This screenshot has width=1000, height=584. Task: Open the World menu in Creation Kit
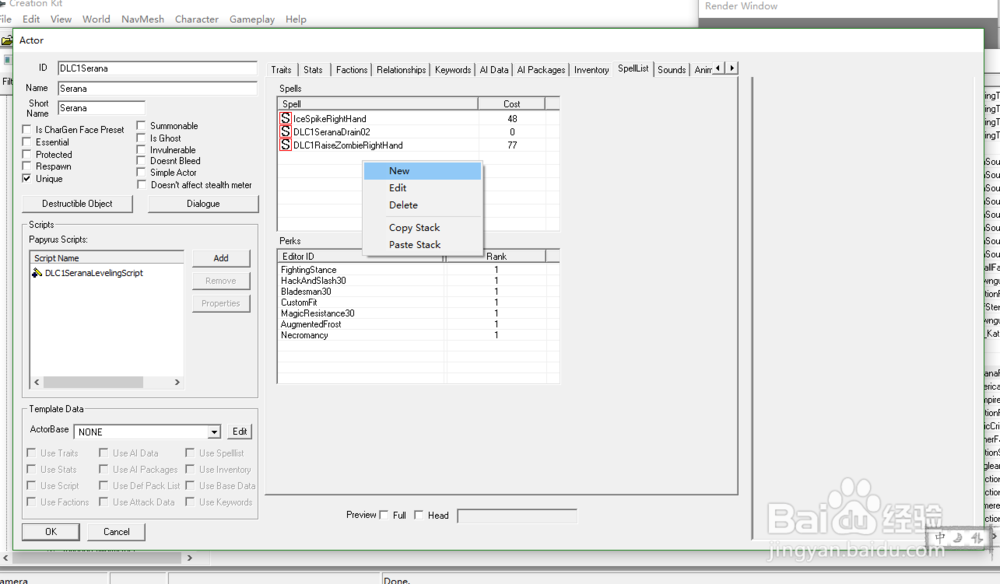[x=96, y=19]
